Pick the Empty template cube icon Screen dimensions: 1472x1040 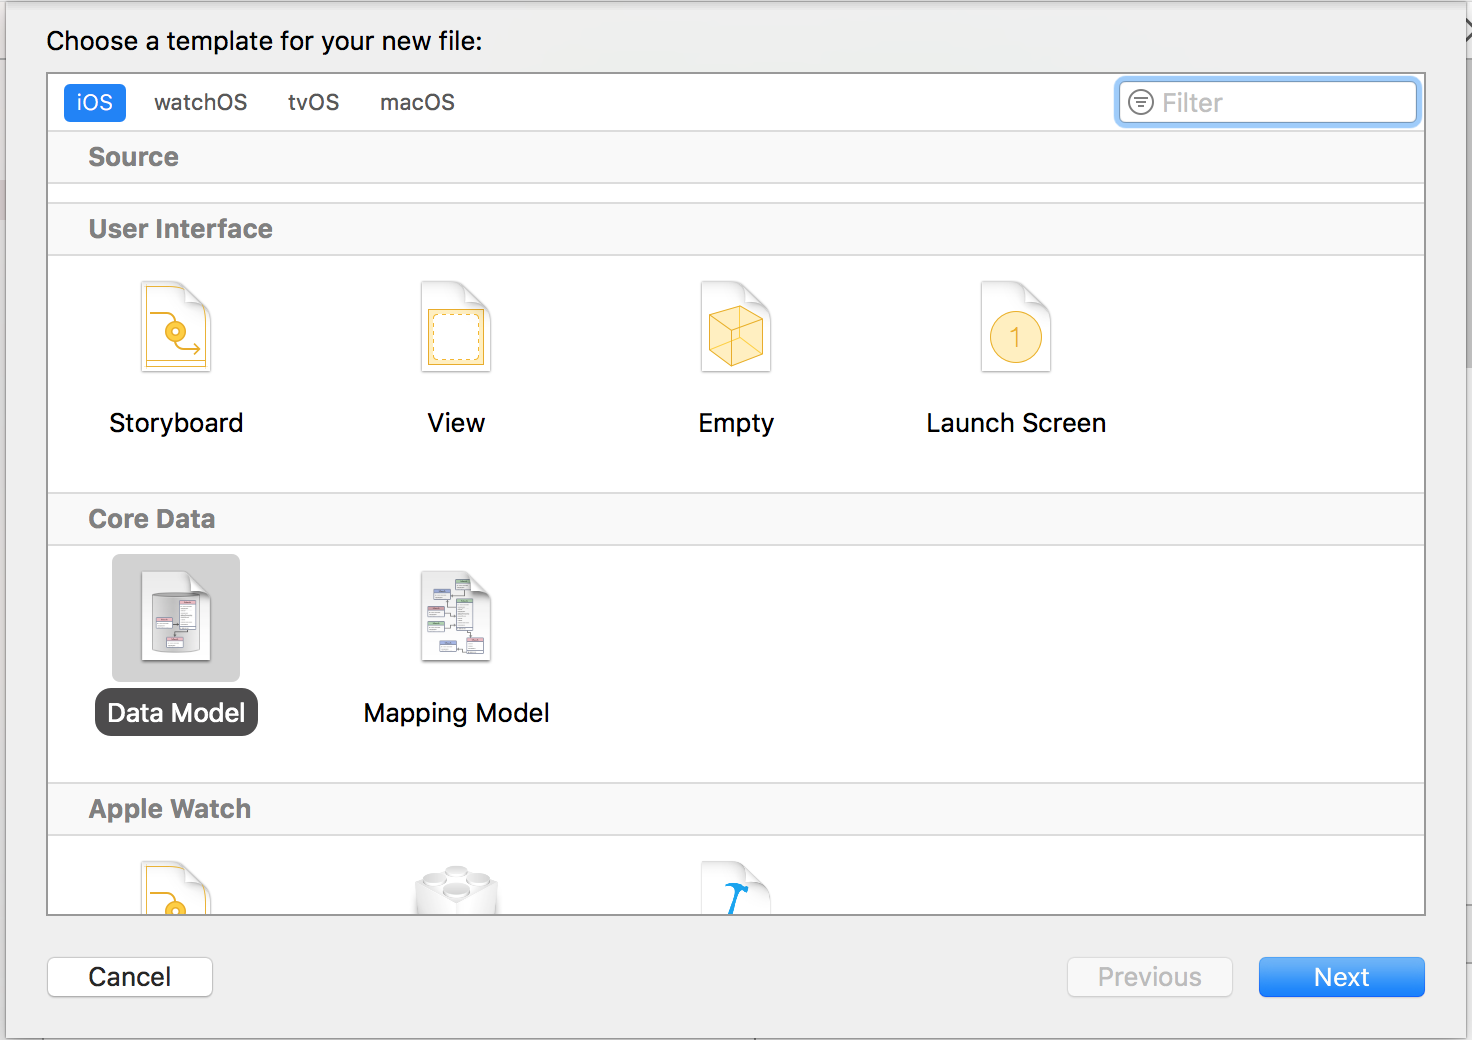pos(736,328)
